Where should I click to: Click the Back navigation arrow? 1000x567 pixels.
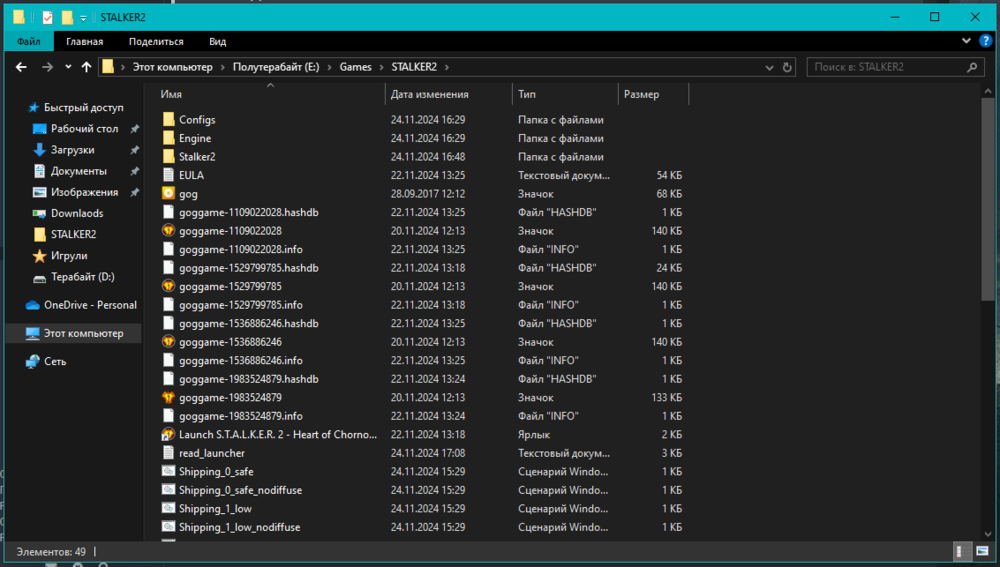pyautogui.click(x=22, y=67)
